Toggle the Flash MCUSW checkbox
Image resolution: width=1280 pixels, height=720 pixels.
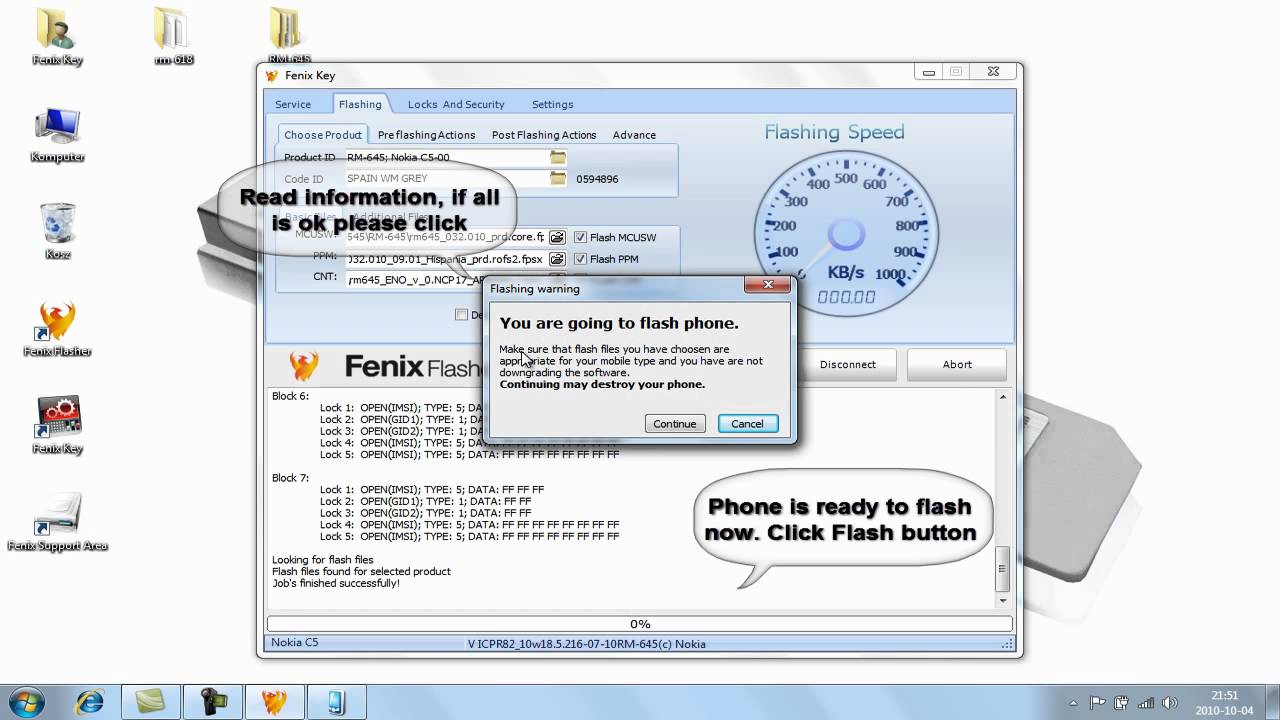pyautogui.click(x=580, y=237)
